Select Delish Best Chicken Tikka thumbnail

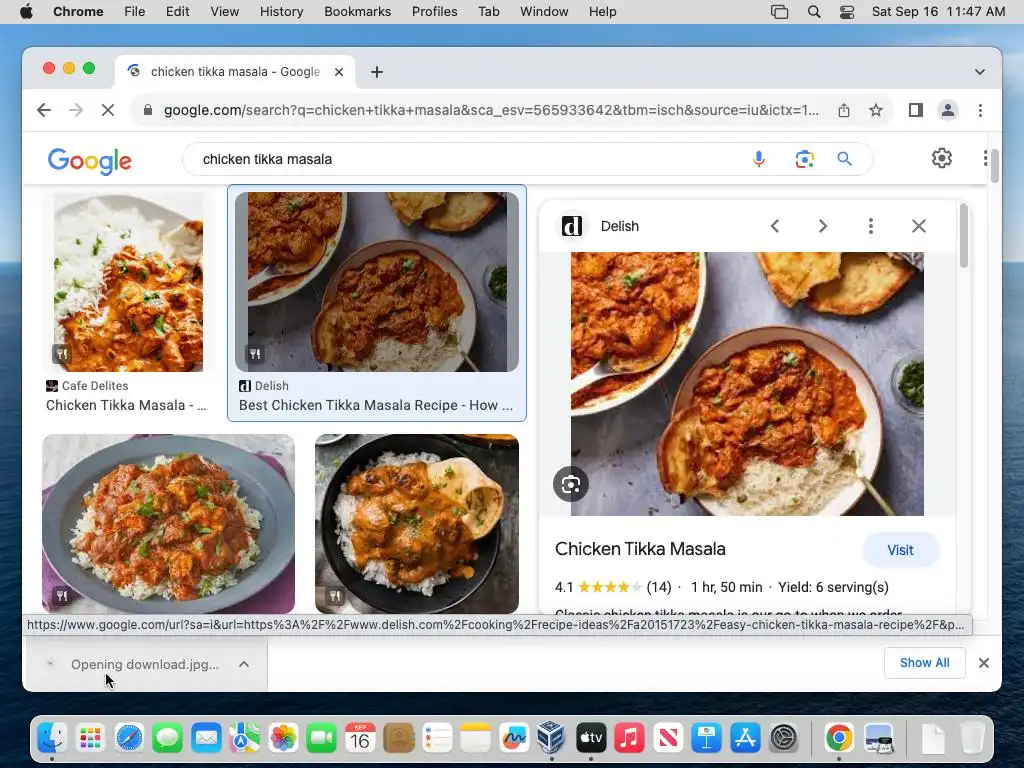377,282
